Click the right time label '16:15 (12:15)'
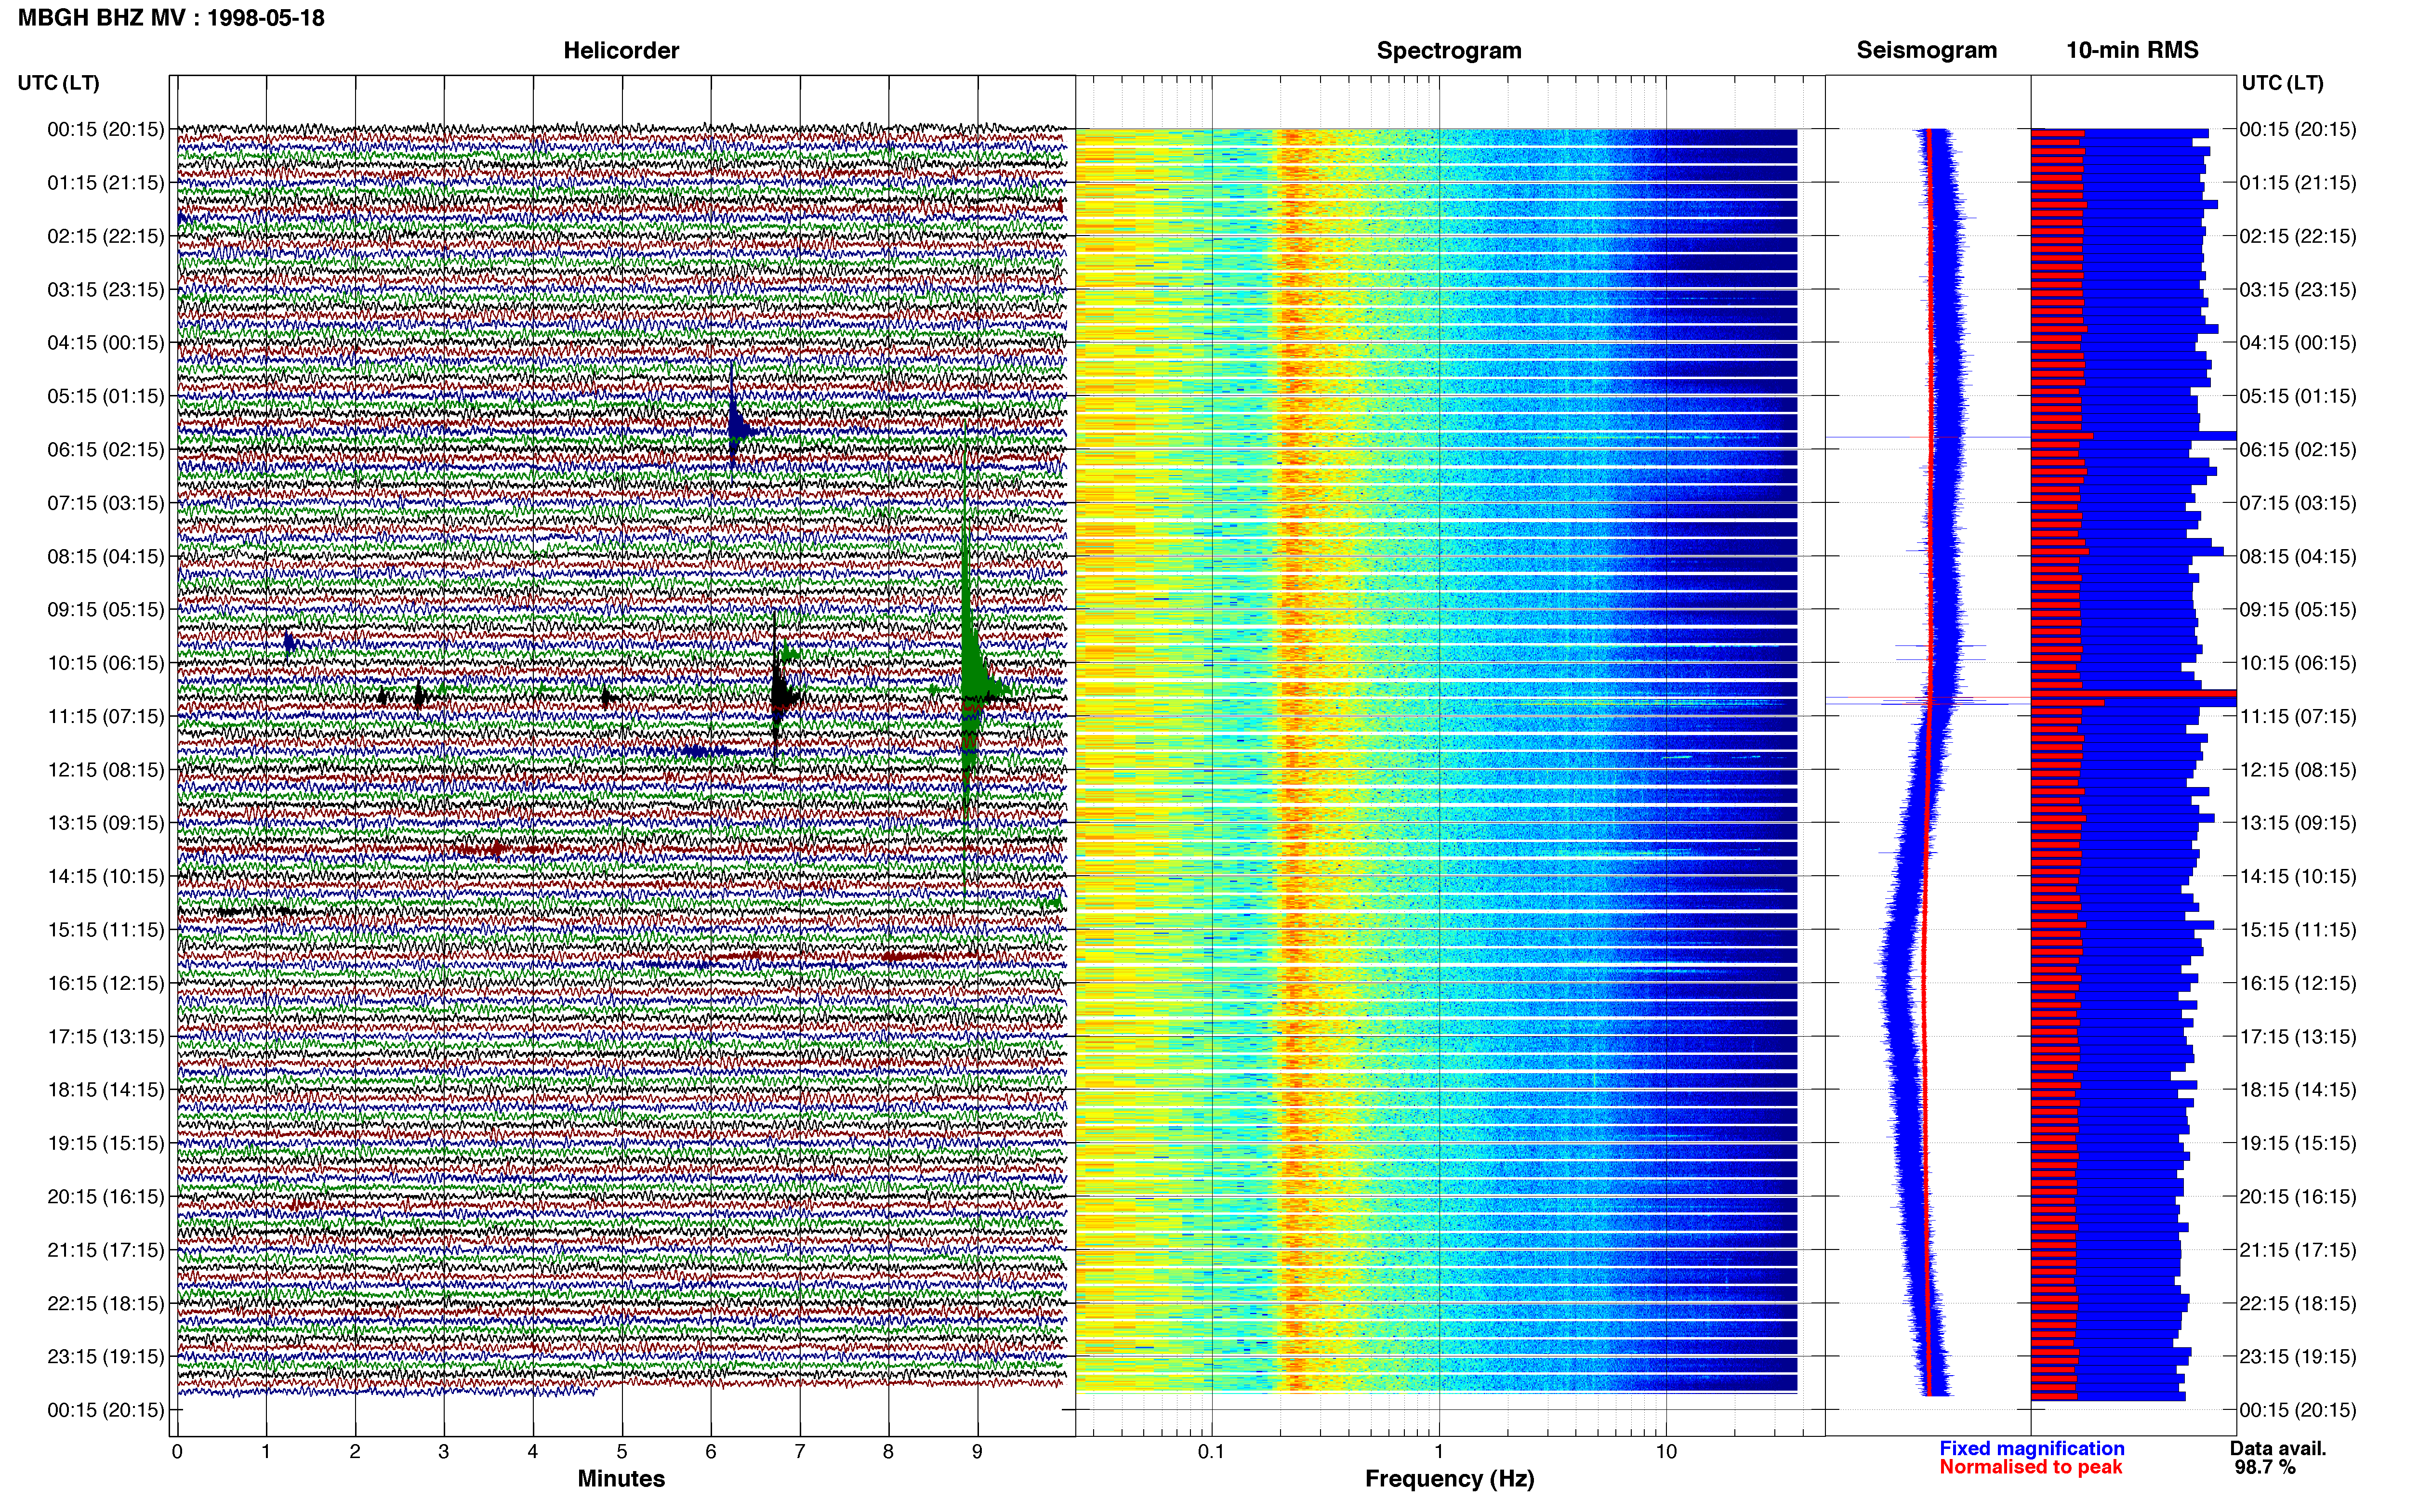This screenshot has height=1512, width=2418. [x=2298, y=983]
